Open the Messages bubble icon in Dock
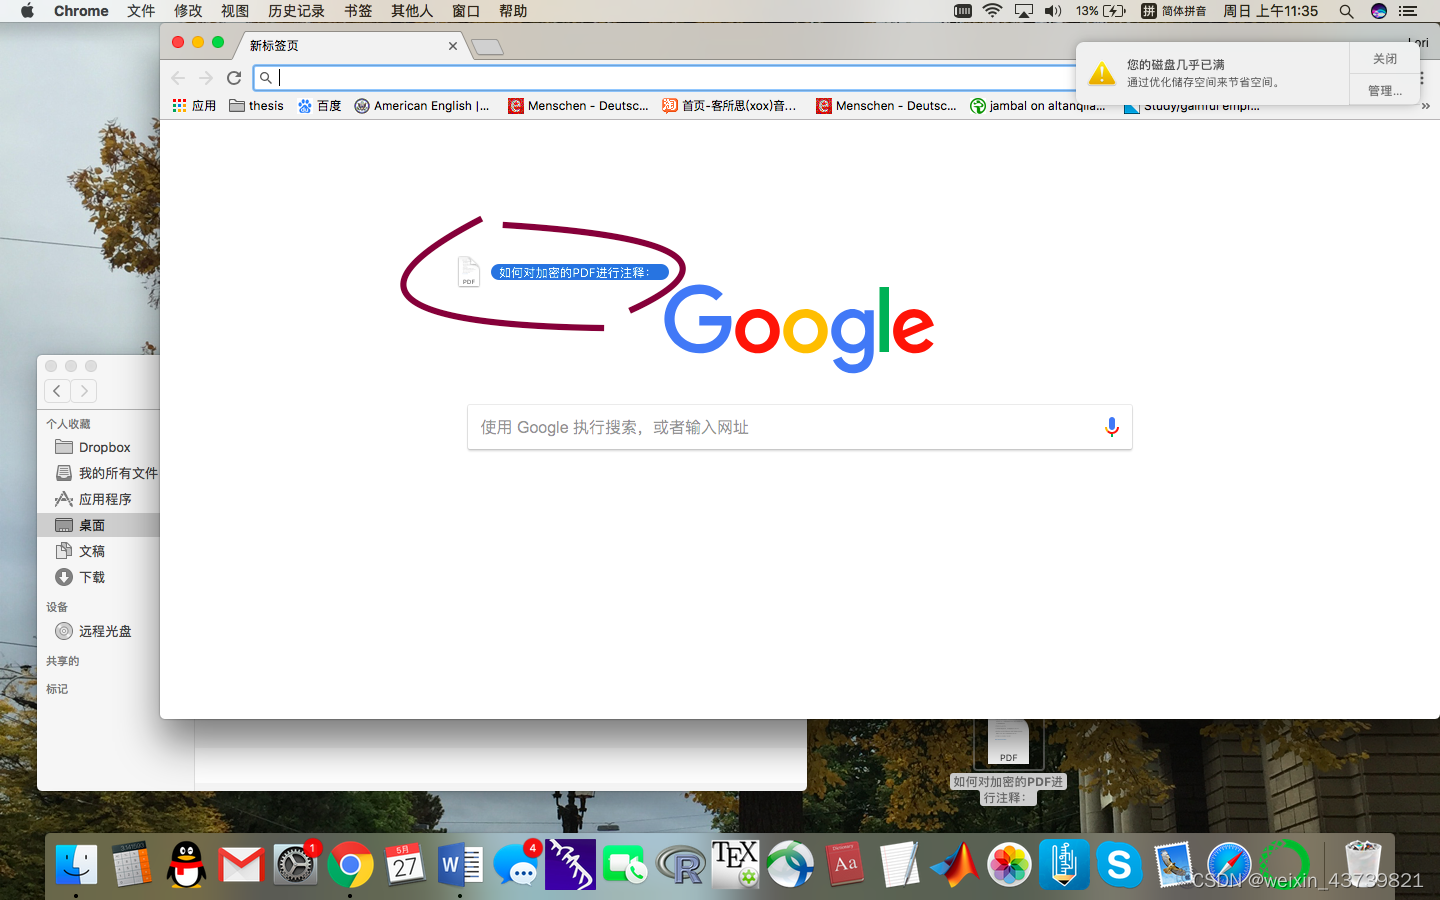1440x900 pixels. (x=516, y=865)
